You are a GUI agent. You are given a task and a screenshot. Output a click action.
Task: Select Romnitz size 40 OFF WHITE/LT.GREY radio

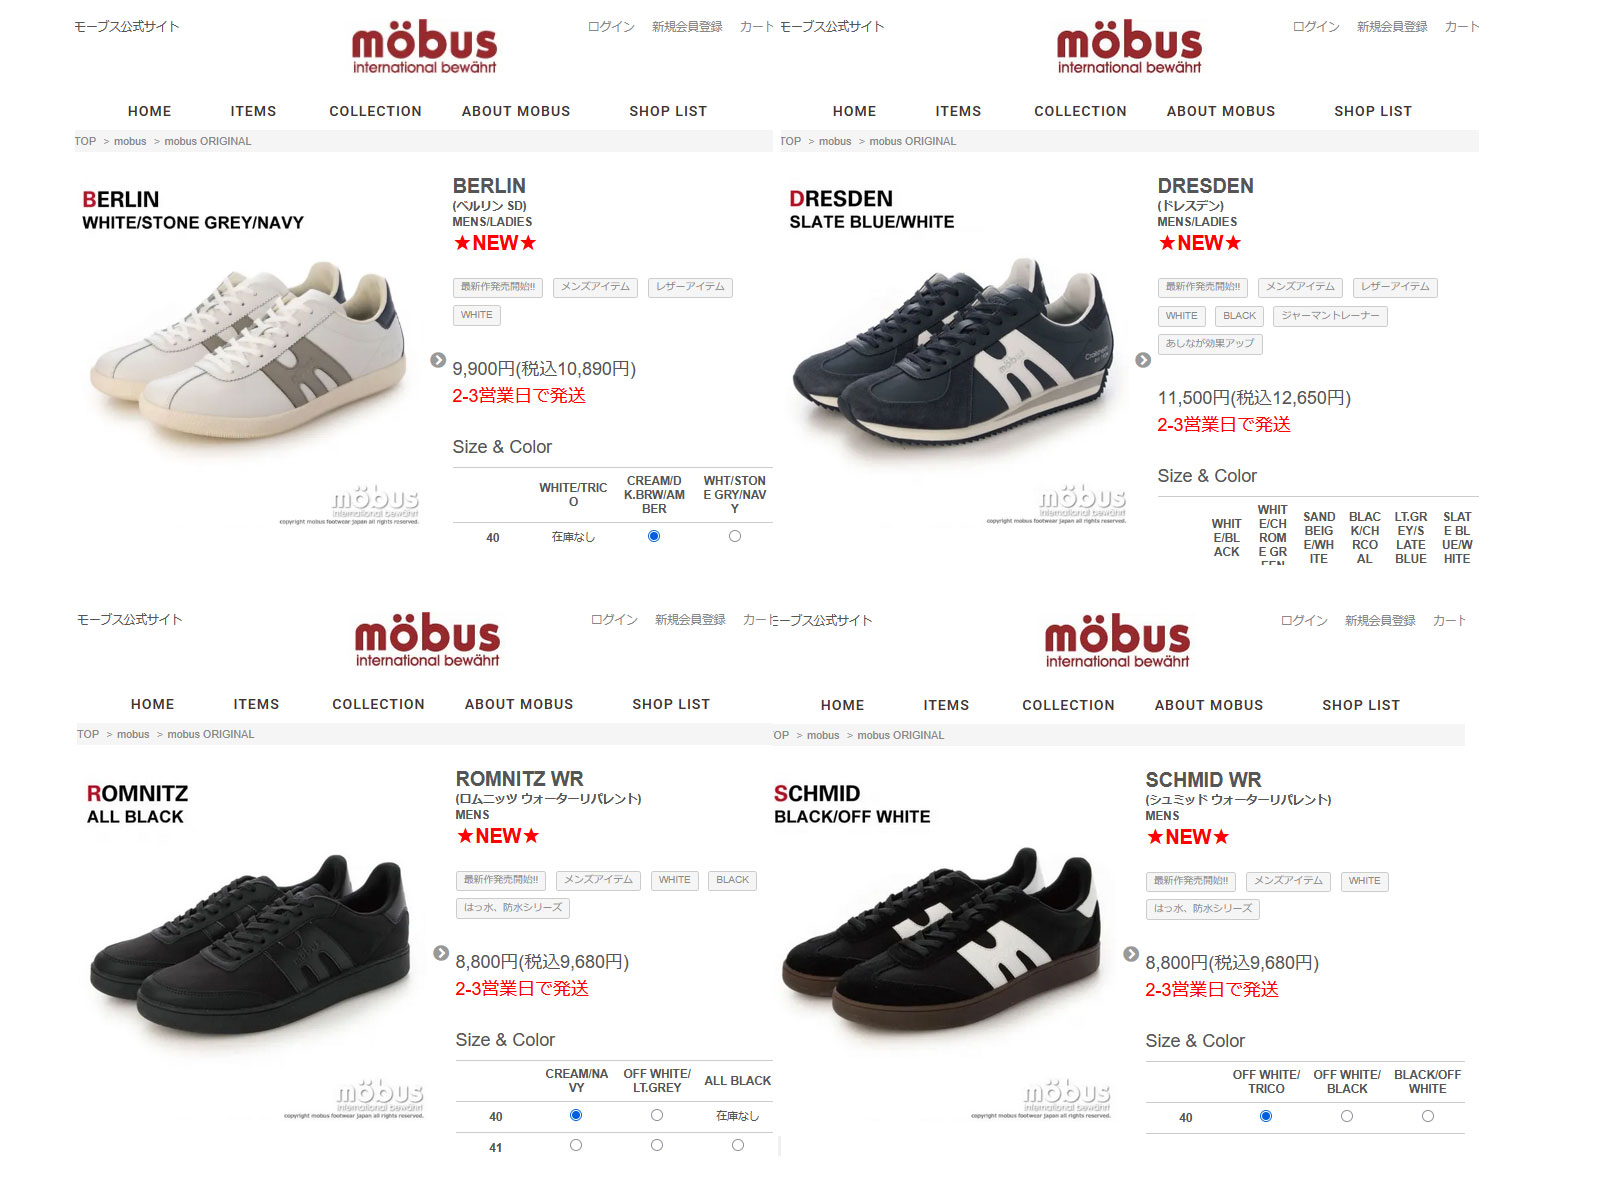tap(657, 1115)
